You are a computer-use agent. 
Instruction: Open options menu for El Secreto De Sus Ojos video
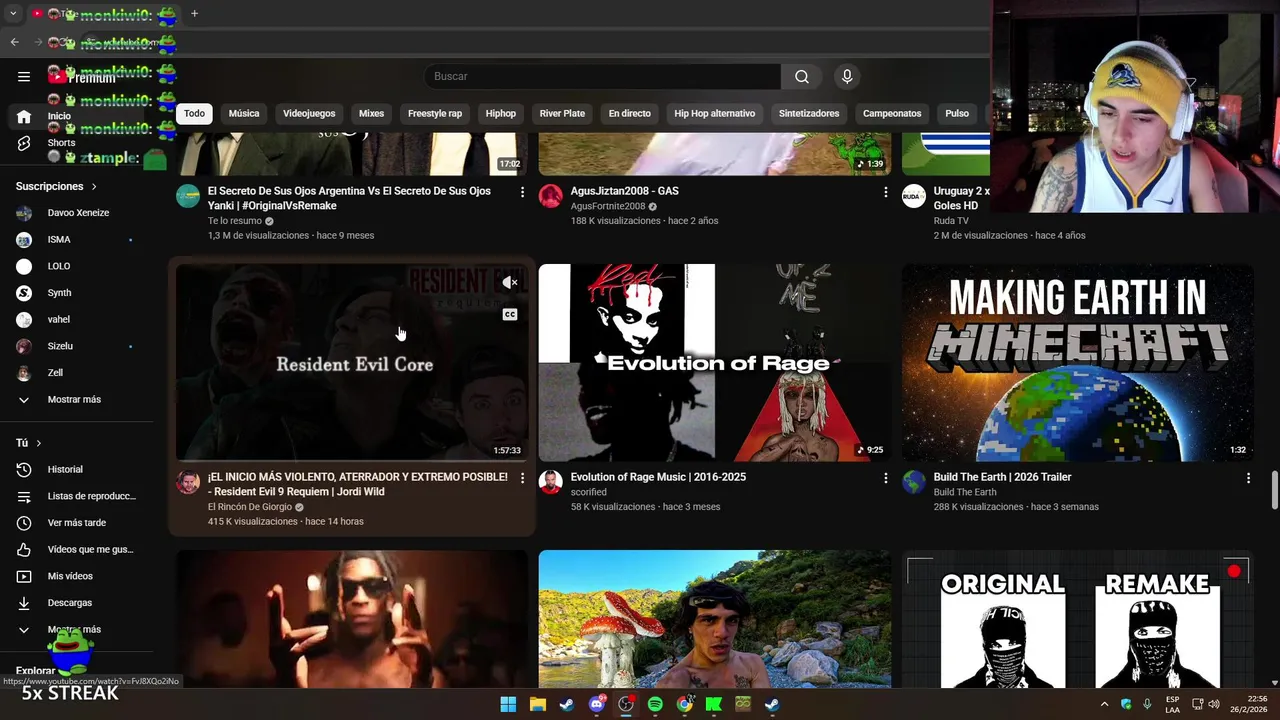click(522, 192)
